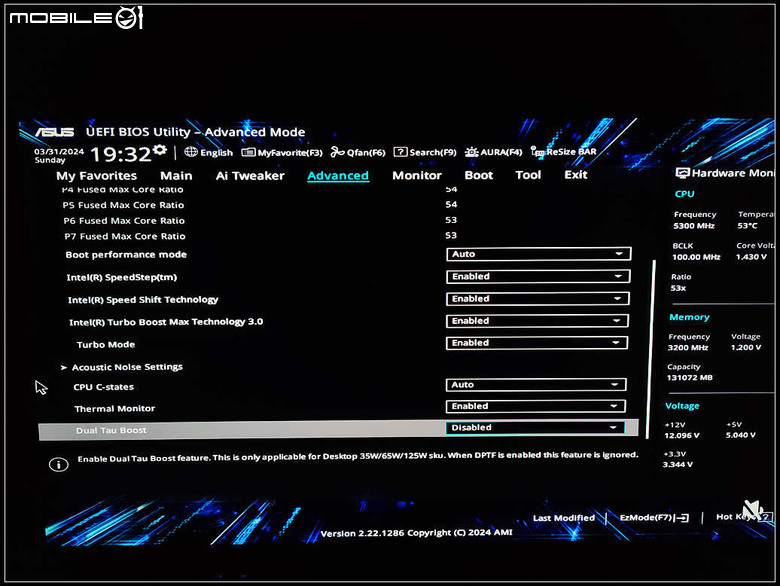Screen dimensions: 780x586
Task: Open Intel Speed Shift Technology dropdown
Action: (538, 298)
